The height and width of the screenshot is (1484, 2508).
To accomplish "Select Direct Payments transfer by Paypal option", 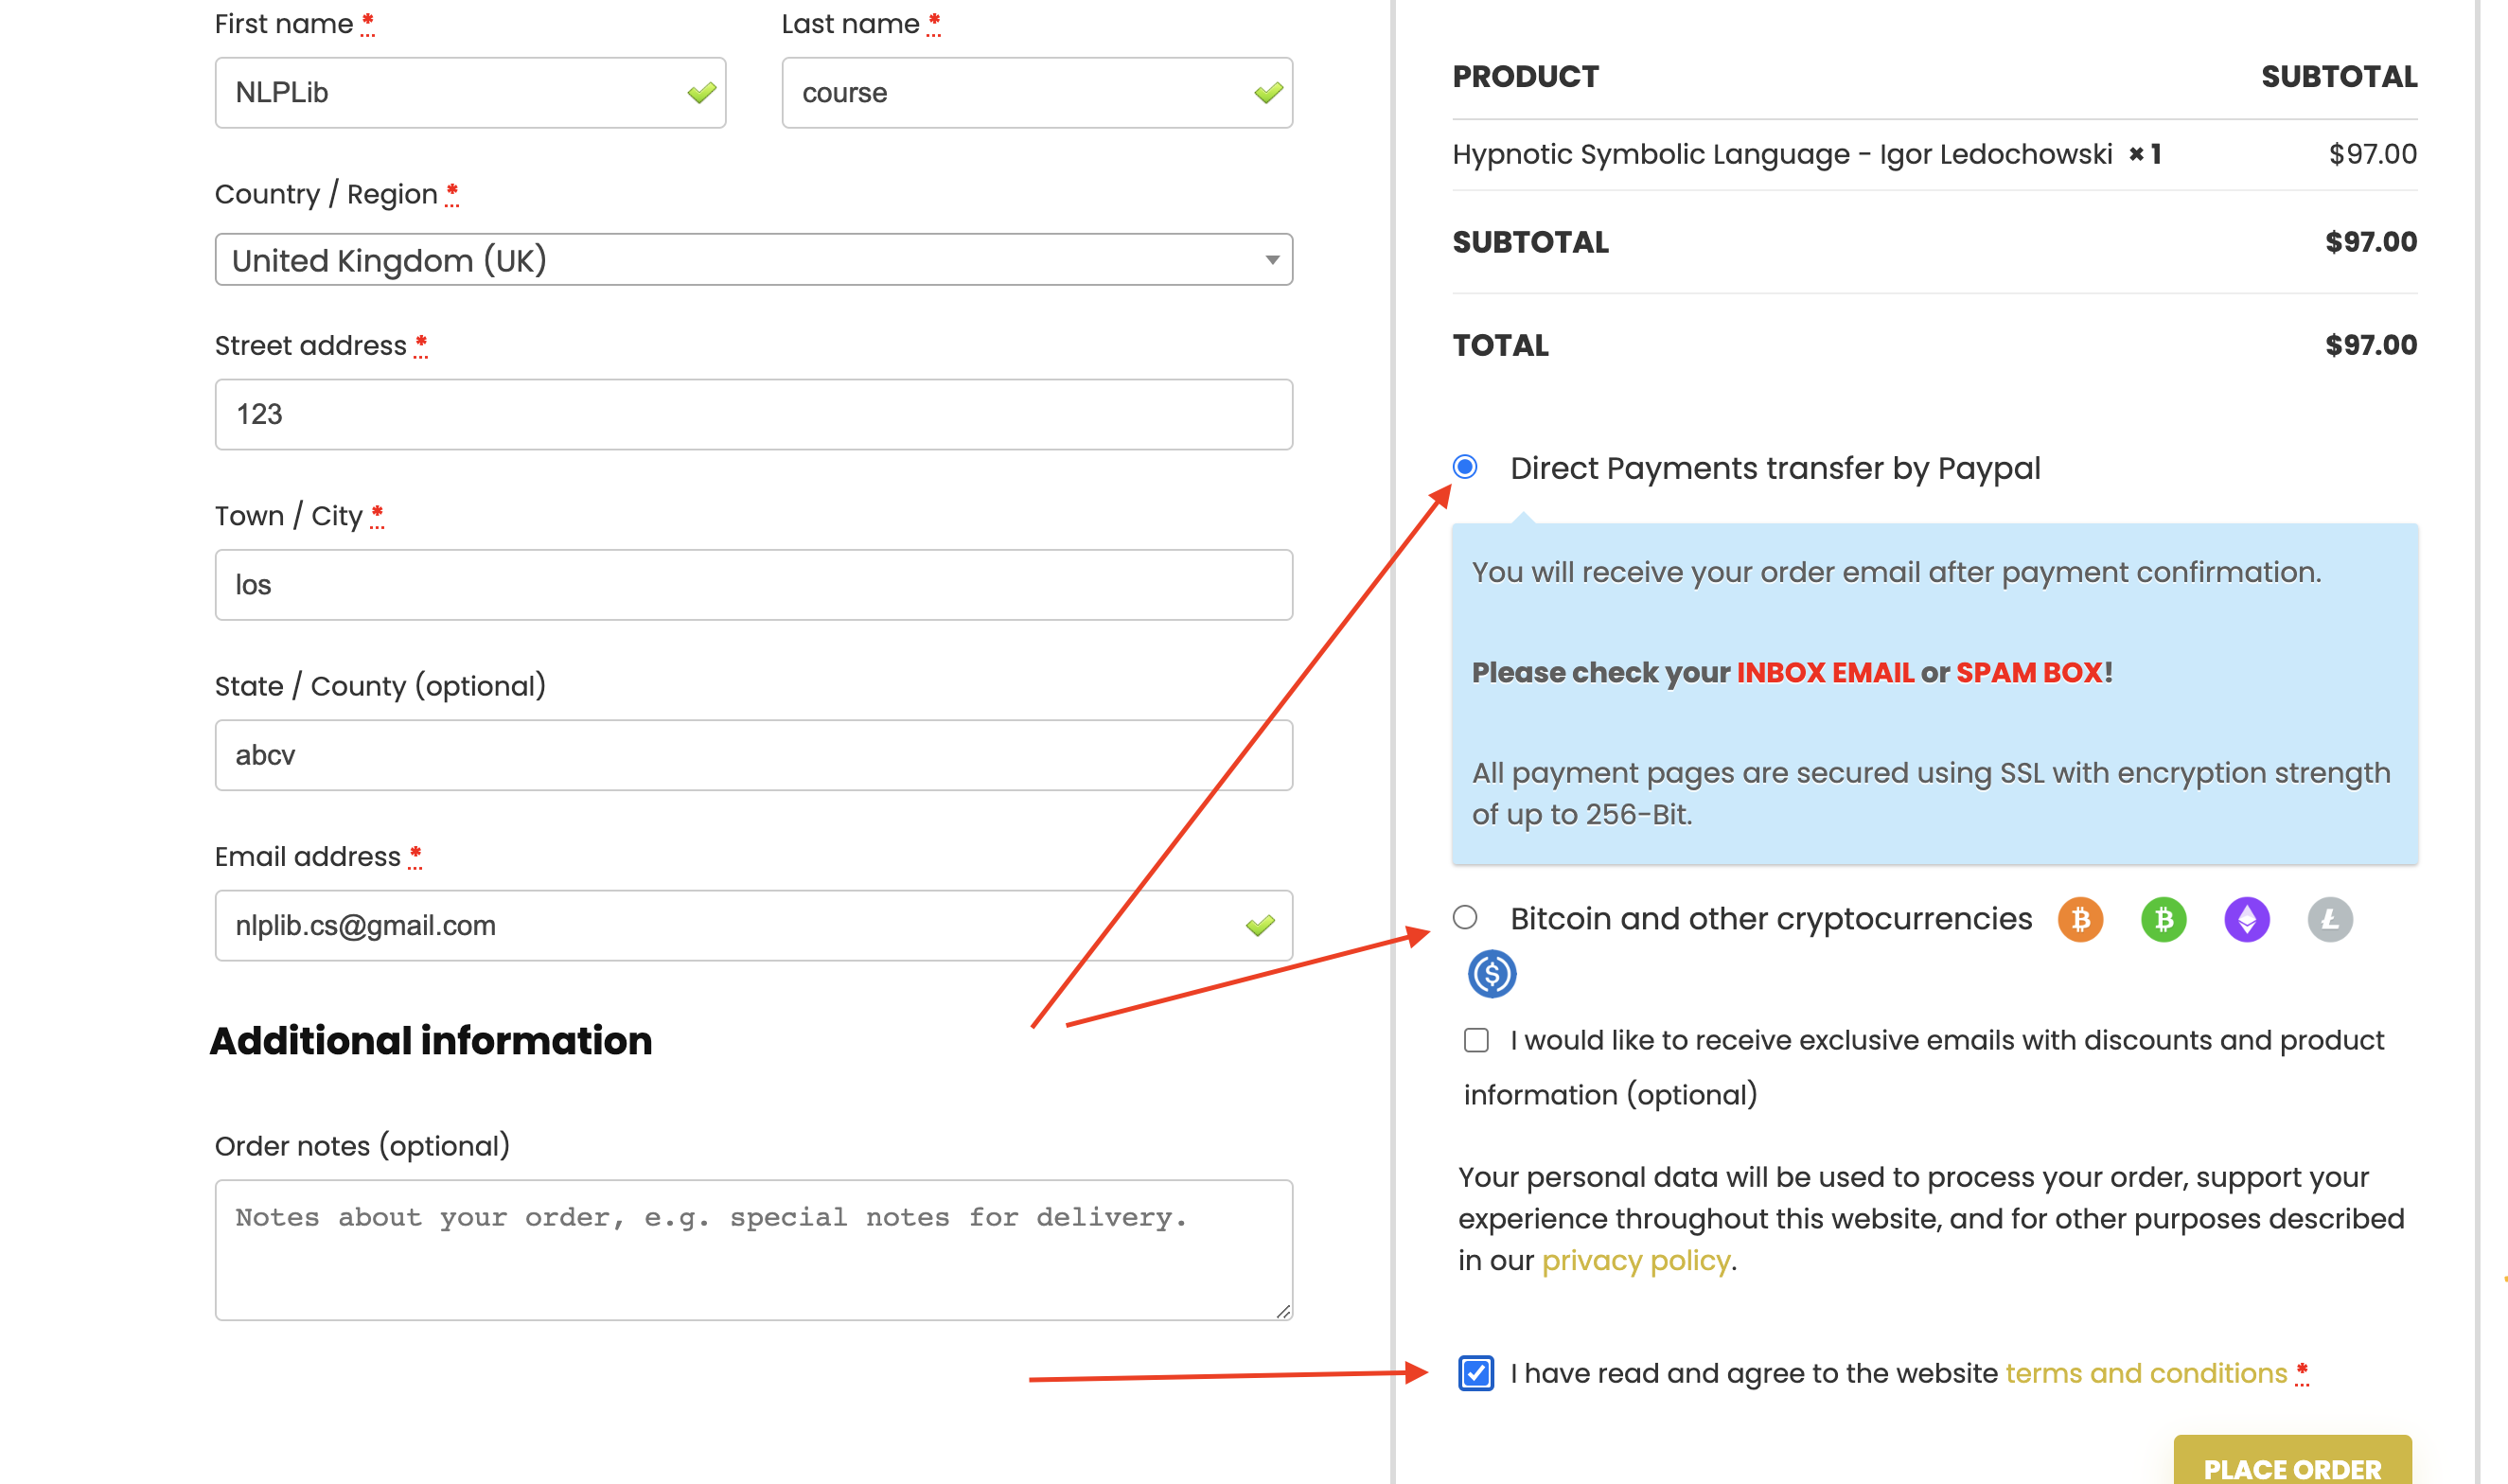I will (1465, 467).
